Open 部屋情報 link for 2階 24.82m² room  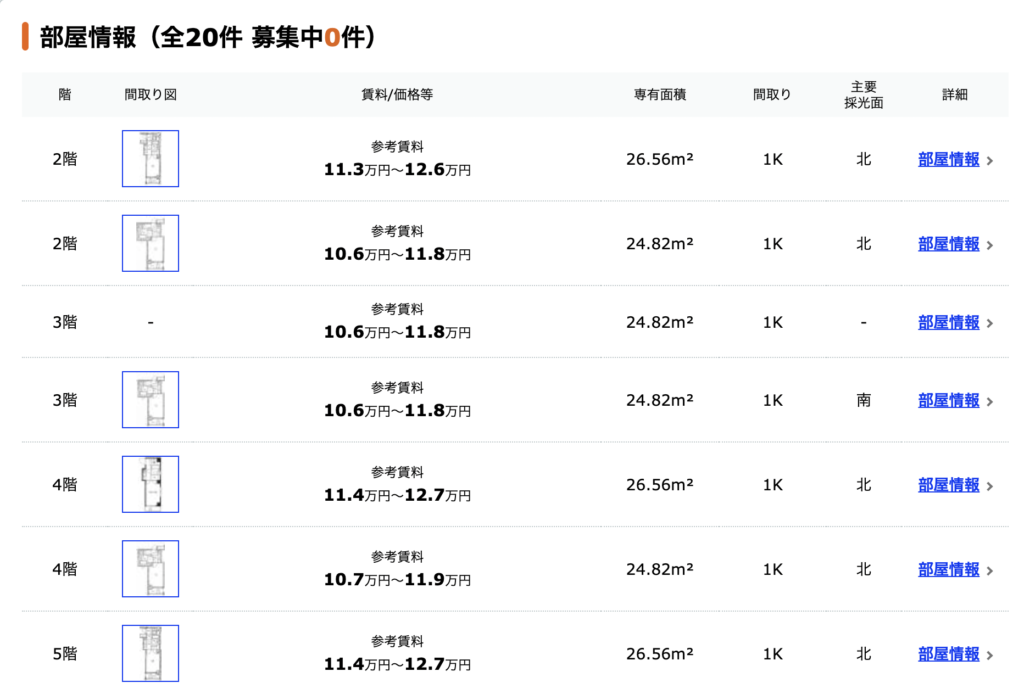point(948,243)
